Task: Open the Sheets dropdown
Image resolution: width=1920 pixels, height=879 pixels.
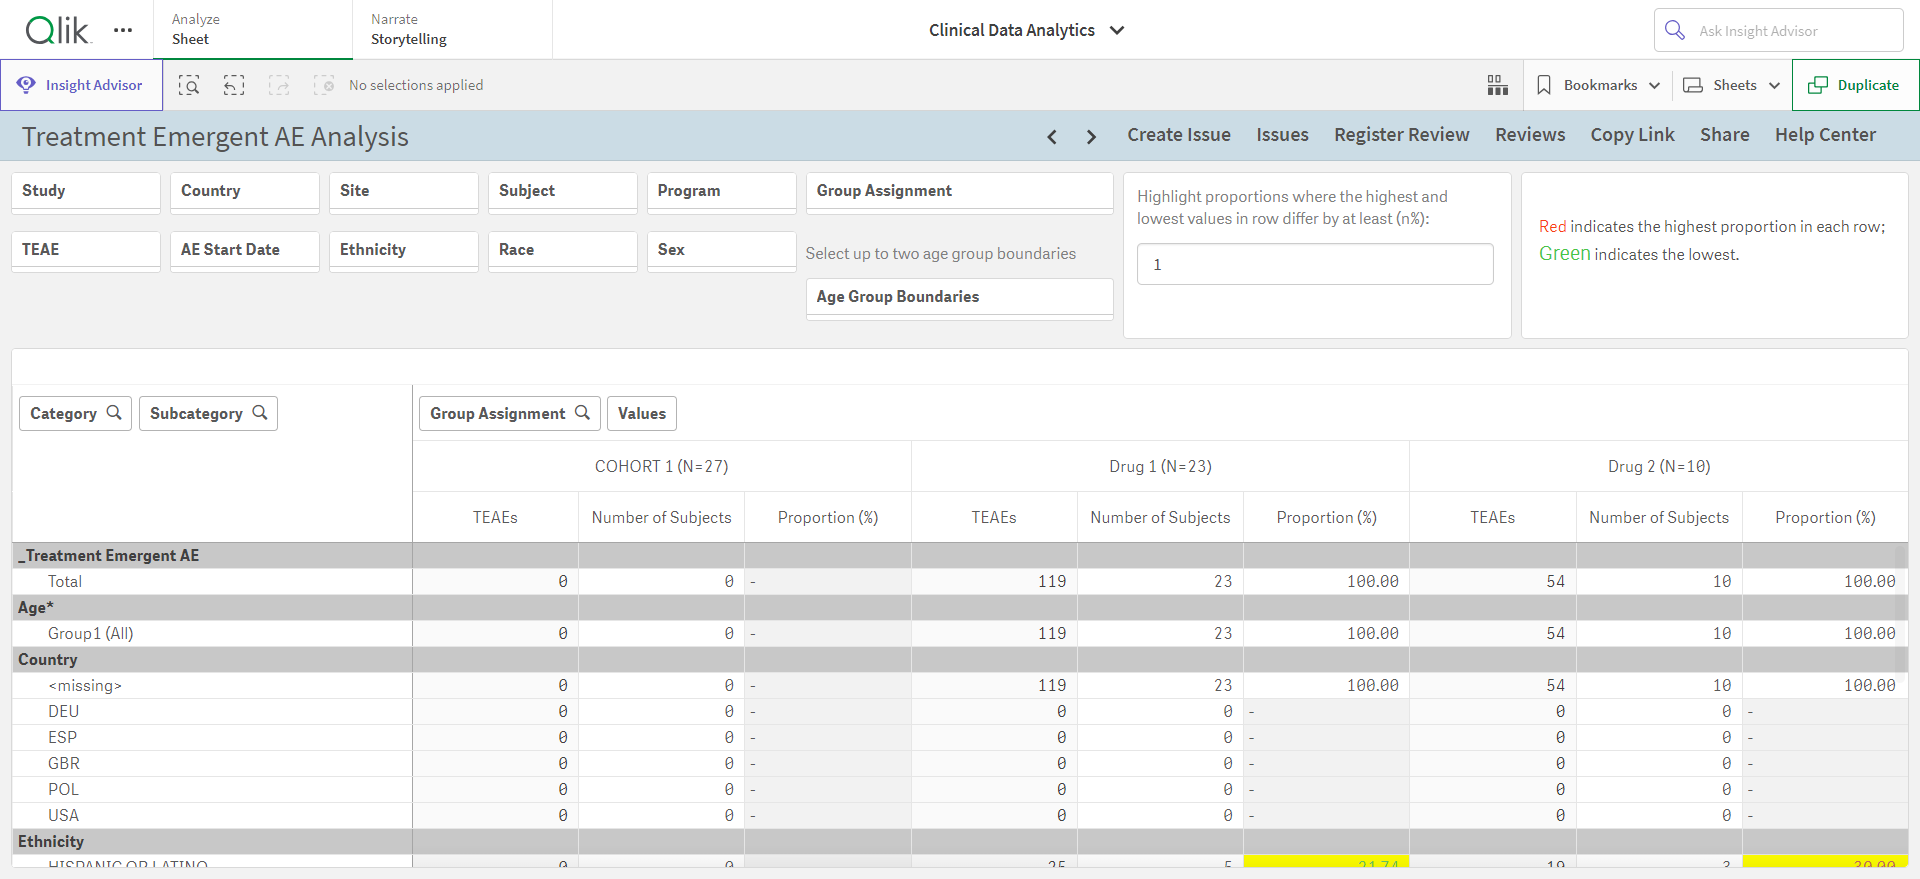Action: (x=1732, y=85)
